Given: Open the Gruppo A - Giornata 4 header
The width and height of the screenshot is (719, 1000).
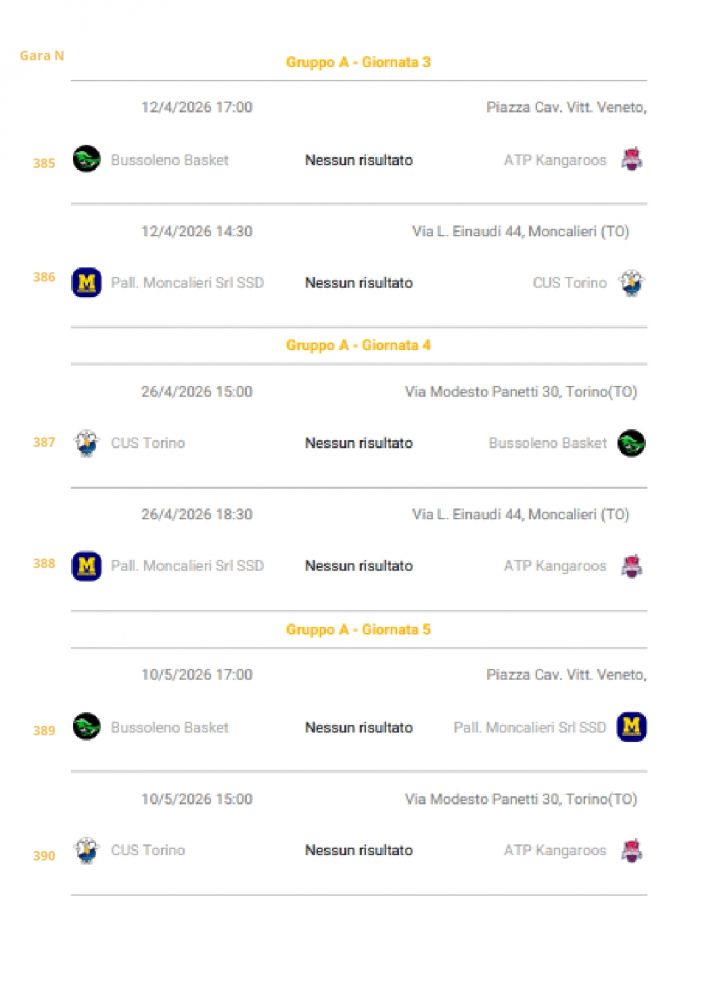Looking at the screenshot, I should click(x=358, y=345).
